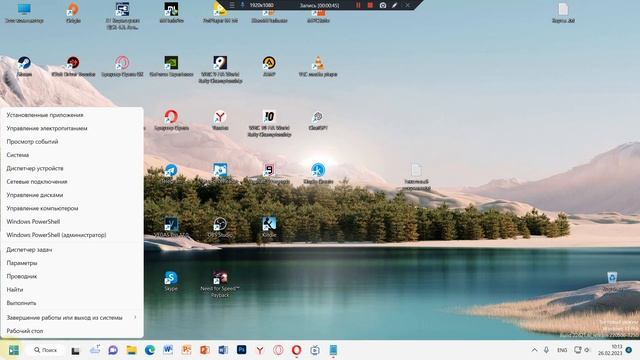Click the taskbar Поиск search box

point(46,350)
